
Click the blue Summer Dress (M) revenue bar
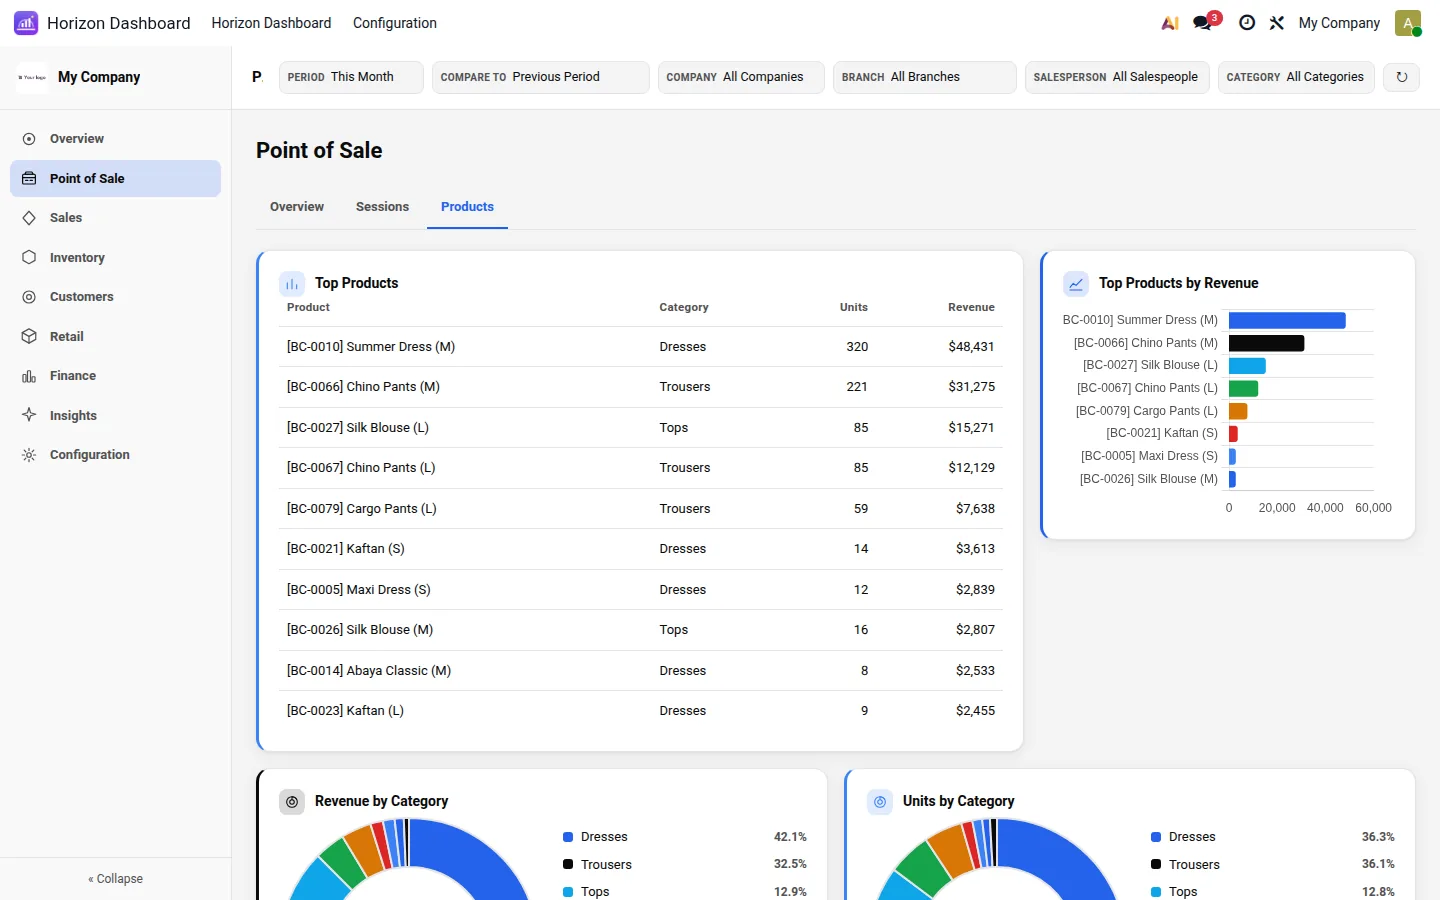coord(1287,321)
